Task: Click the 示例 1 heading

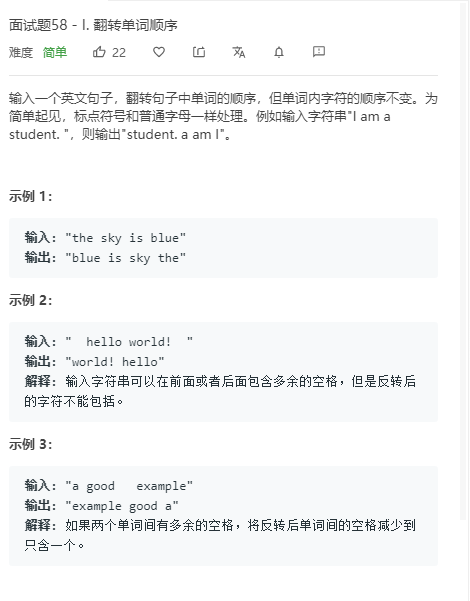Action: [31, 196]
